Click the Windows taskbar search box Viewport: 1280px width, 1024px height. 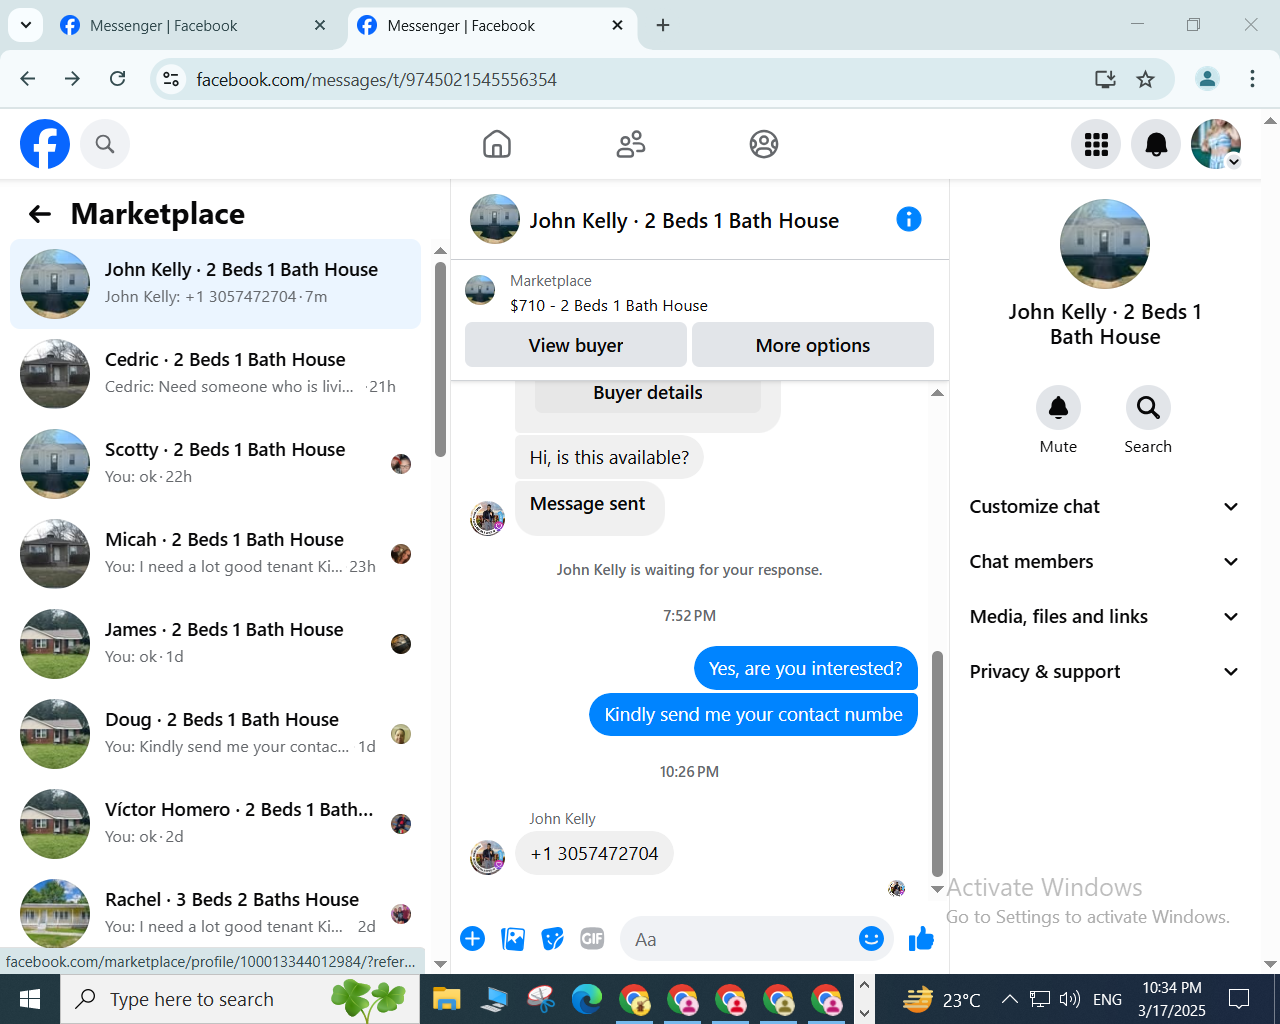240,999
